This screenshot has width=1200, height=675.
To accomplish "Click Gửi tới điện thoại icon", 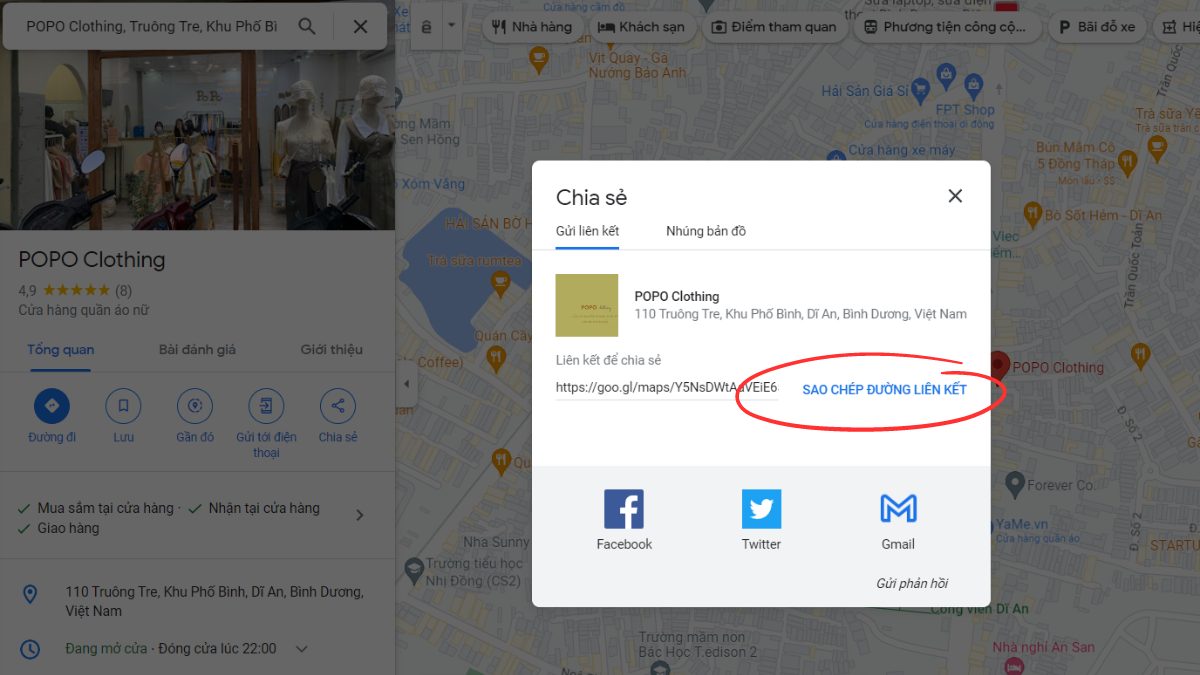I will (x=266, y=406).
